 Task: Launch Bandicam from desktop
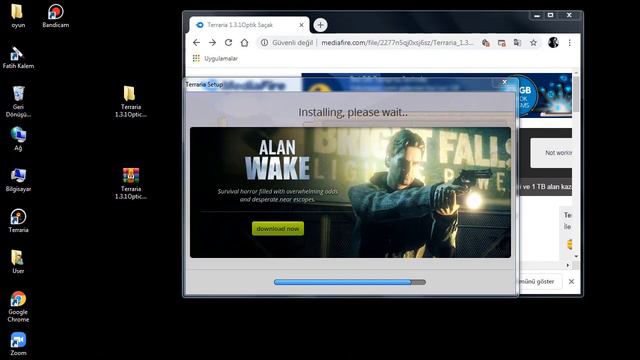coord(56,16)
